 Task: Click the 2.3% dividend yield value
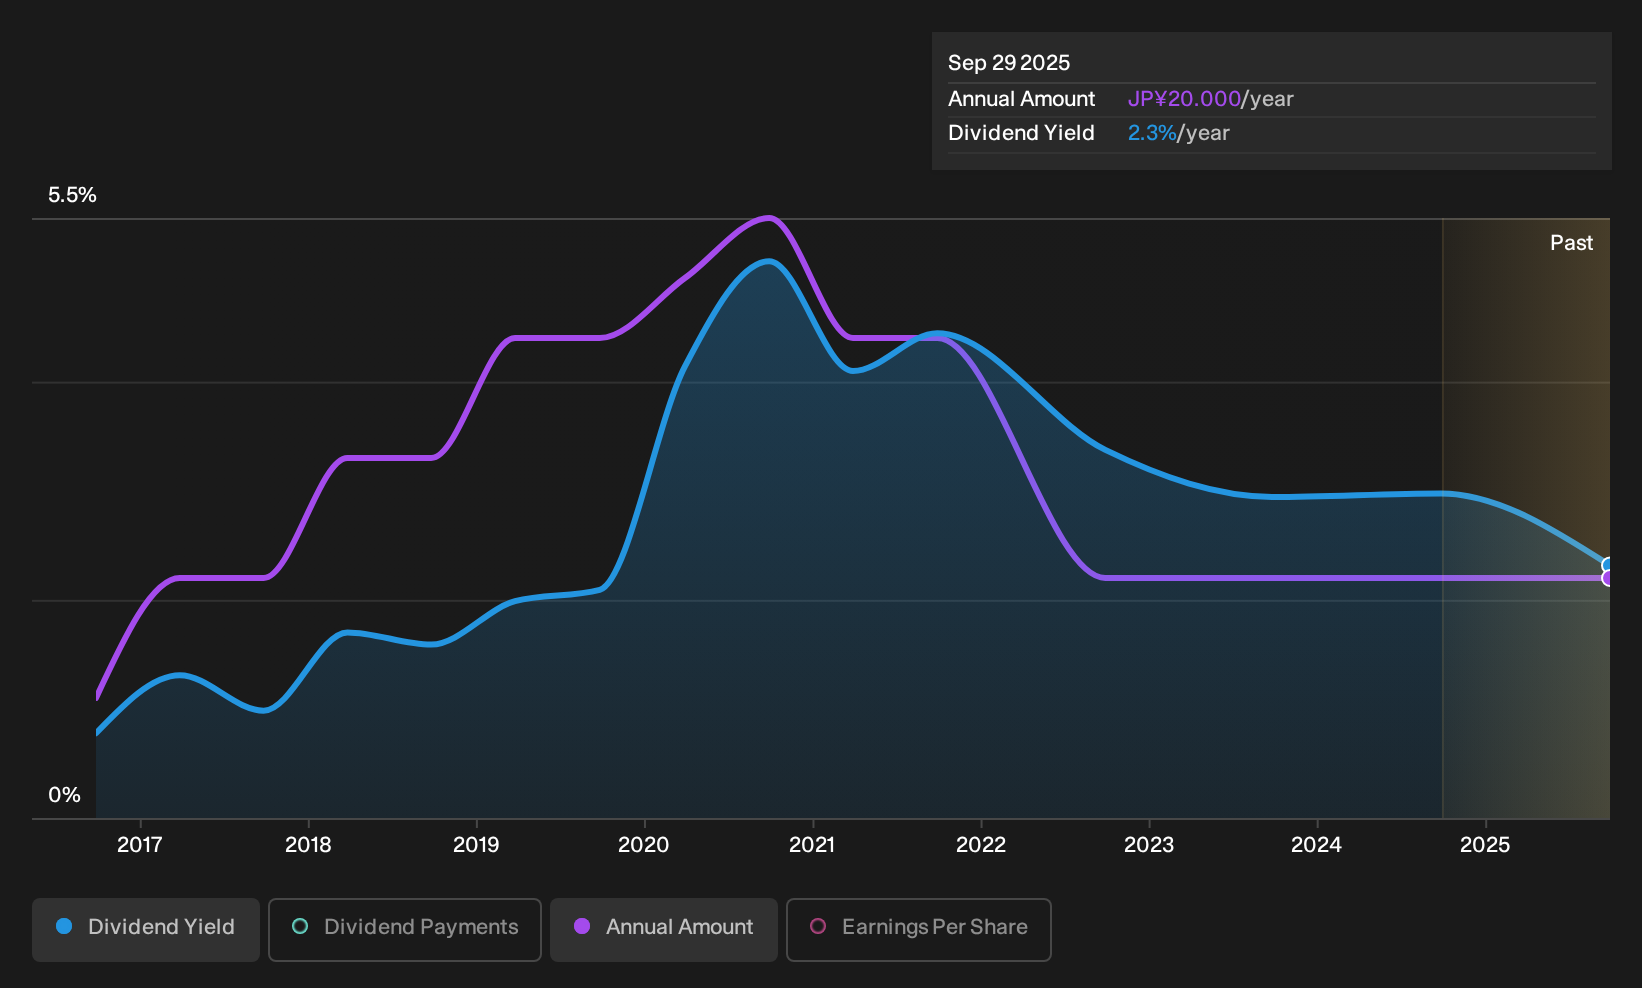pyautogui.click(x=1152, y=133)
